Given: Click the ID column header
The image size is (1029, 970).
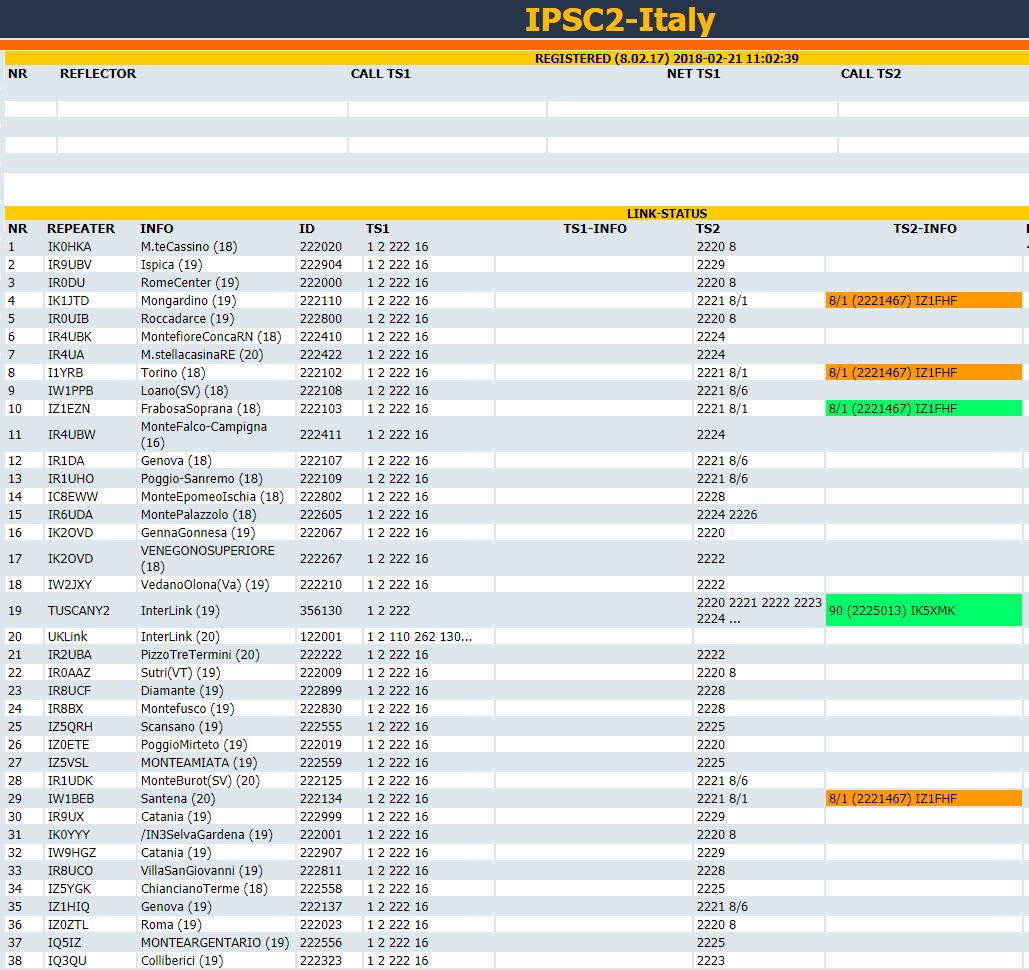Looking at the screenshot, I should tap(306, 228).
